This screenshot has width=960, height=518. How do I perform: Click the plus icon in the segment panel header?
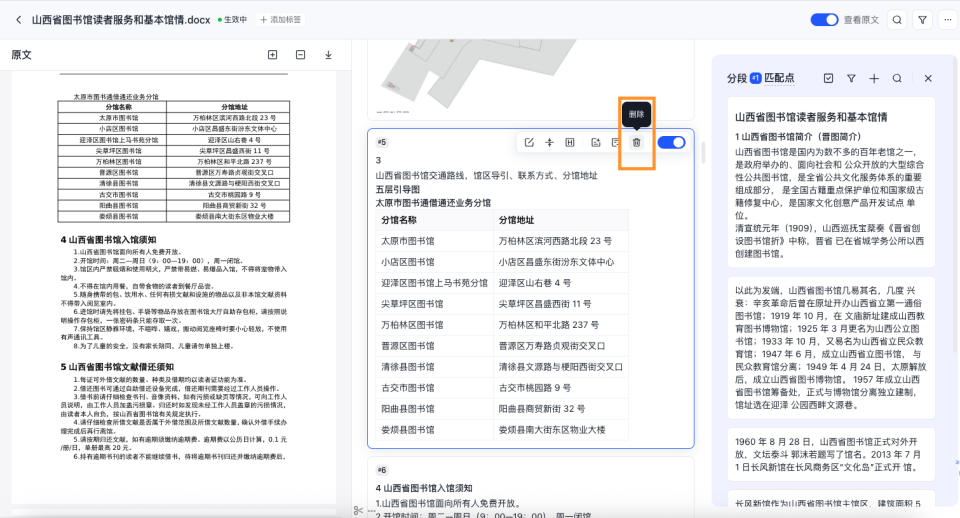(874, 78)
